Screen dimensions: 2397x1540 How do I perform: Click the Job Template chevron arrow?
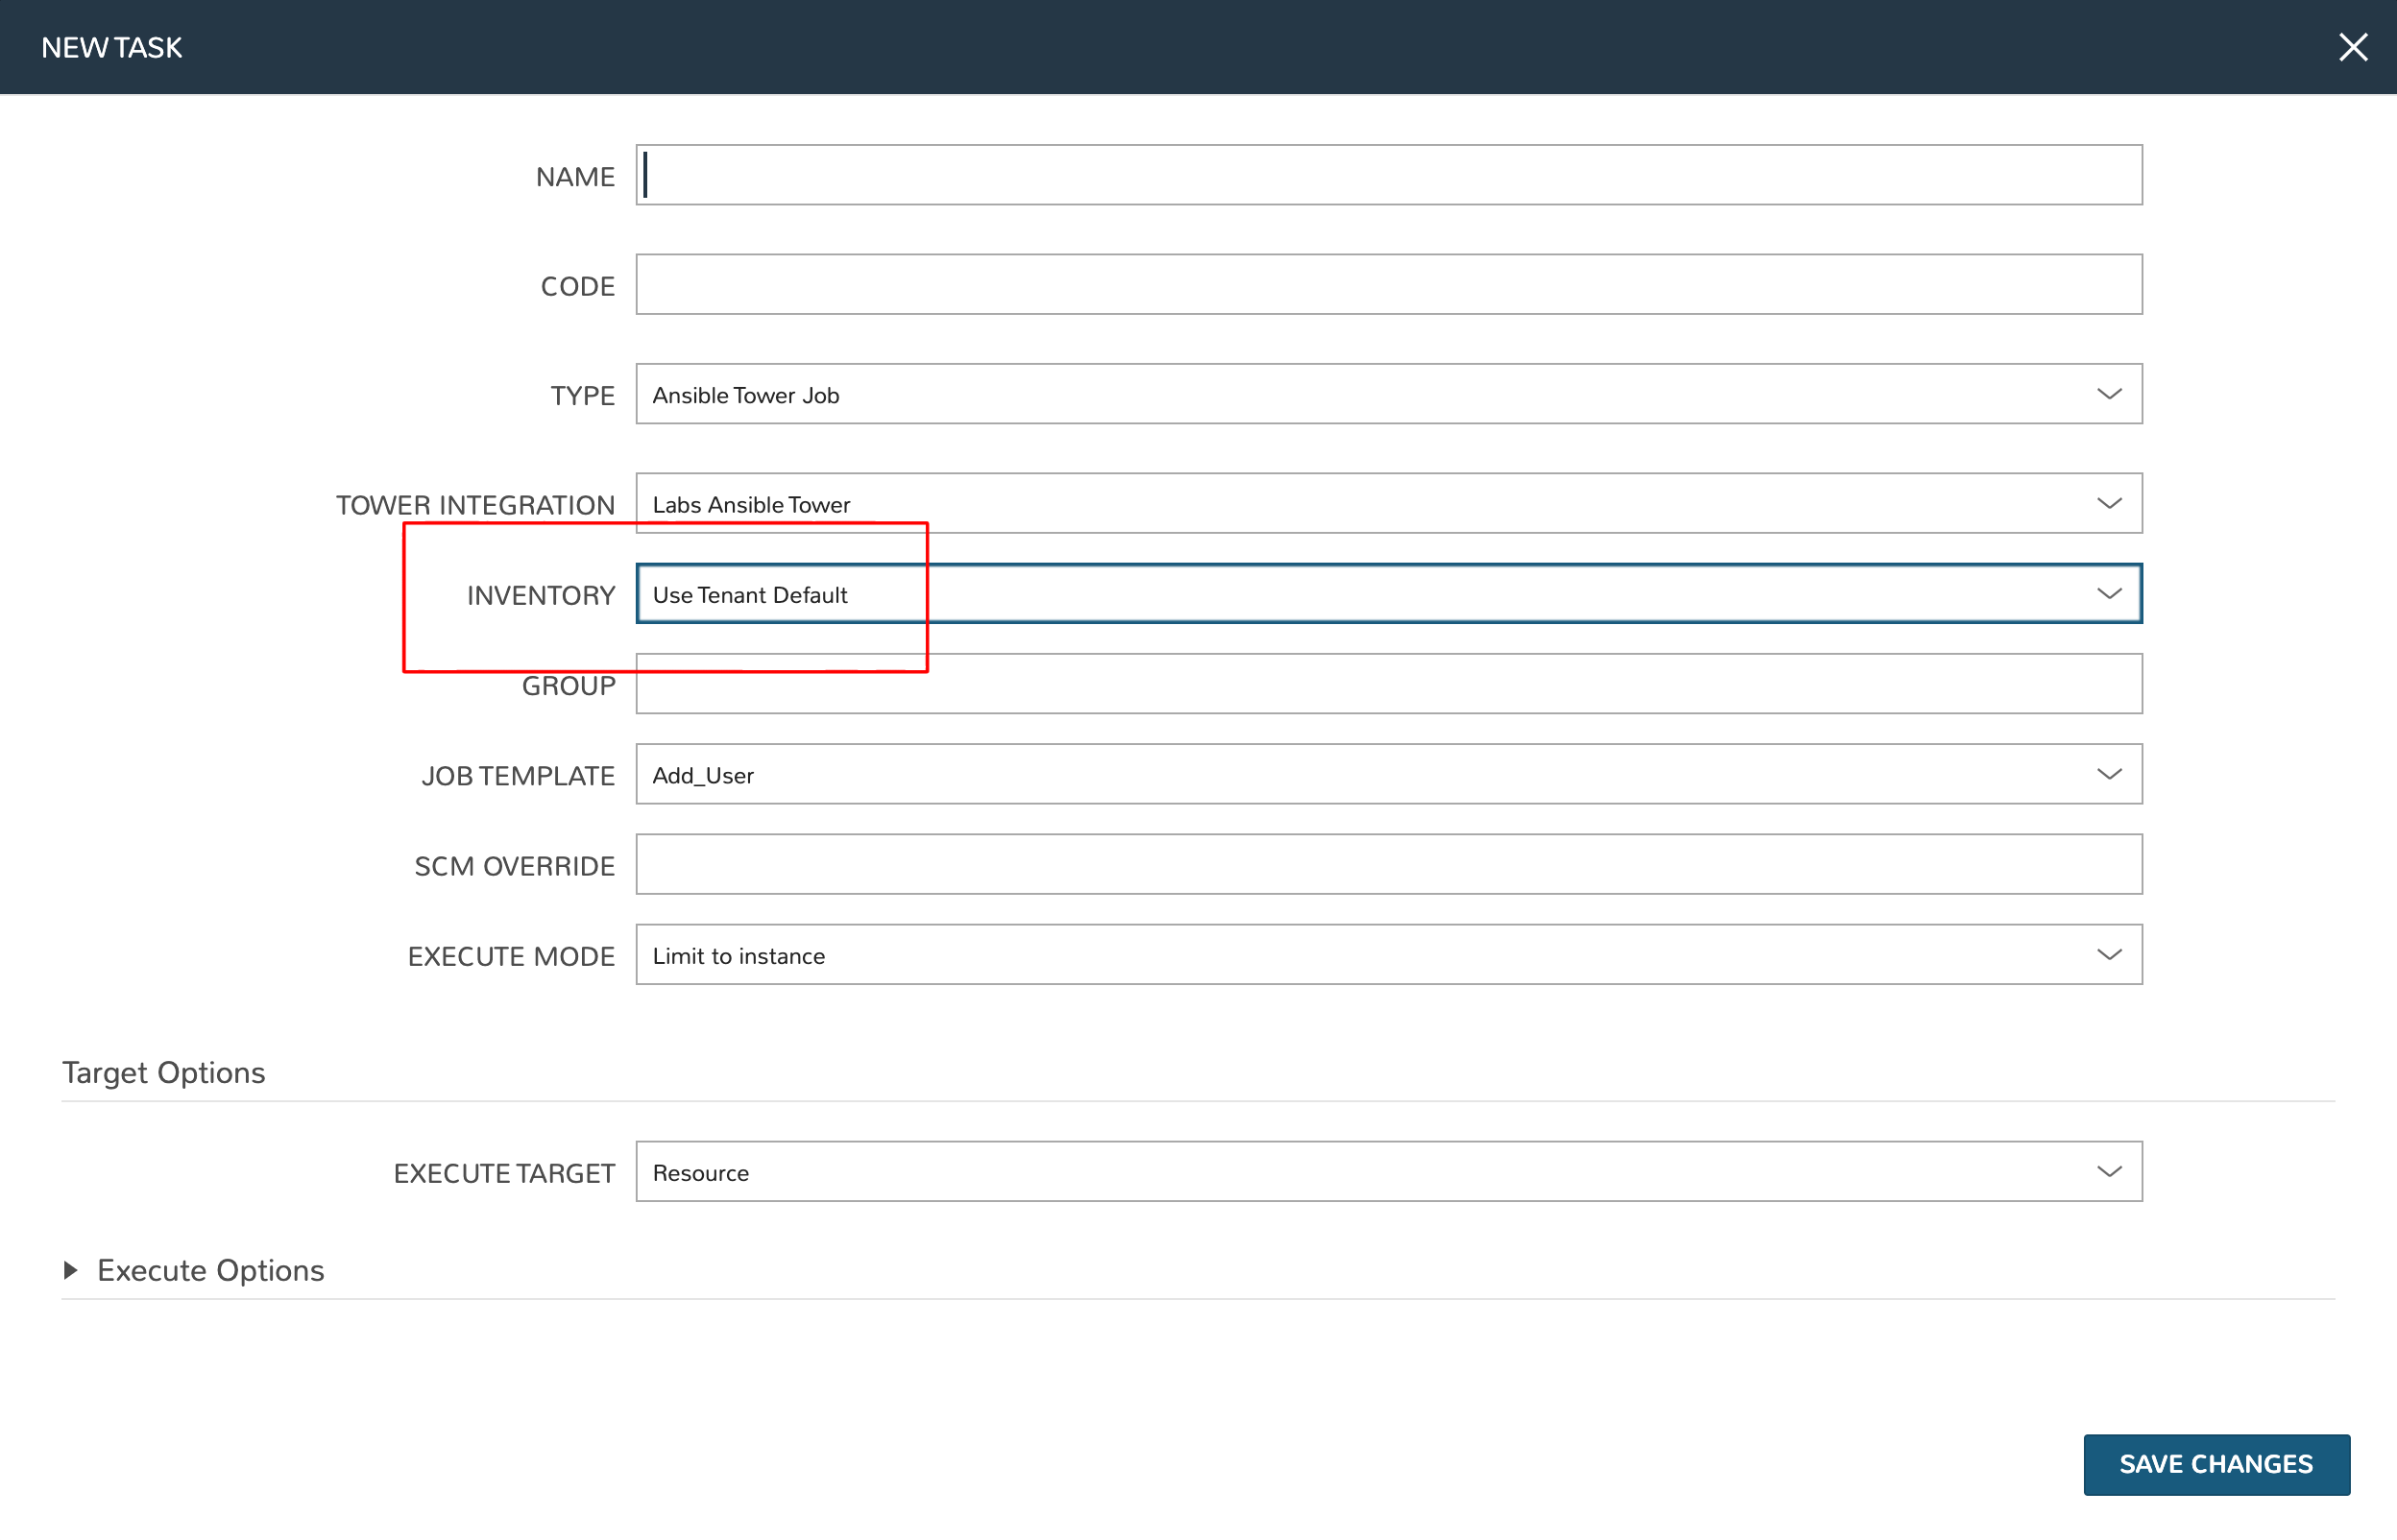[x=2108, y=774]
